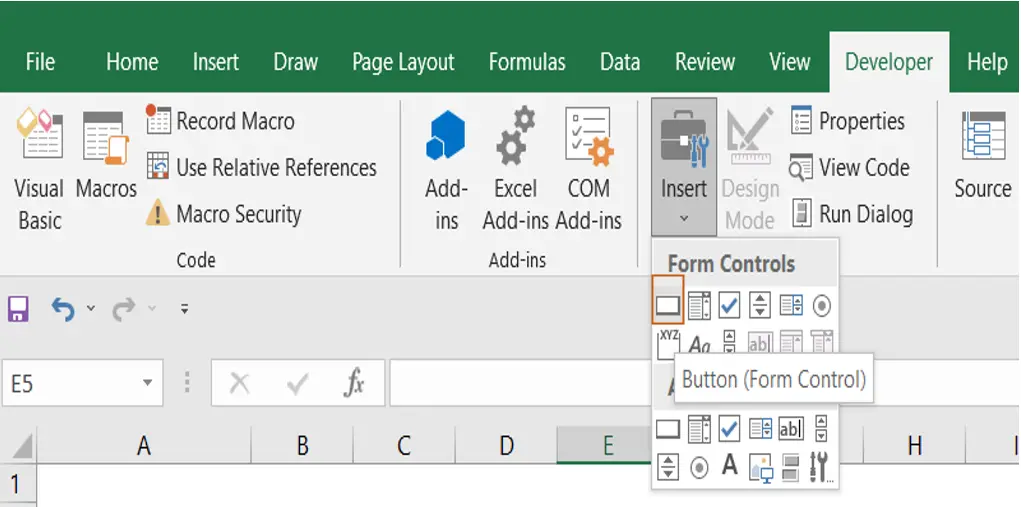The height and width of the screenshot is (507, 1021).
Task: Toggle Use Relative References
Action: tap(262, 167)
